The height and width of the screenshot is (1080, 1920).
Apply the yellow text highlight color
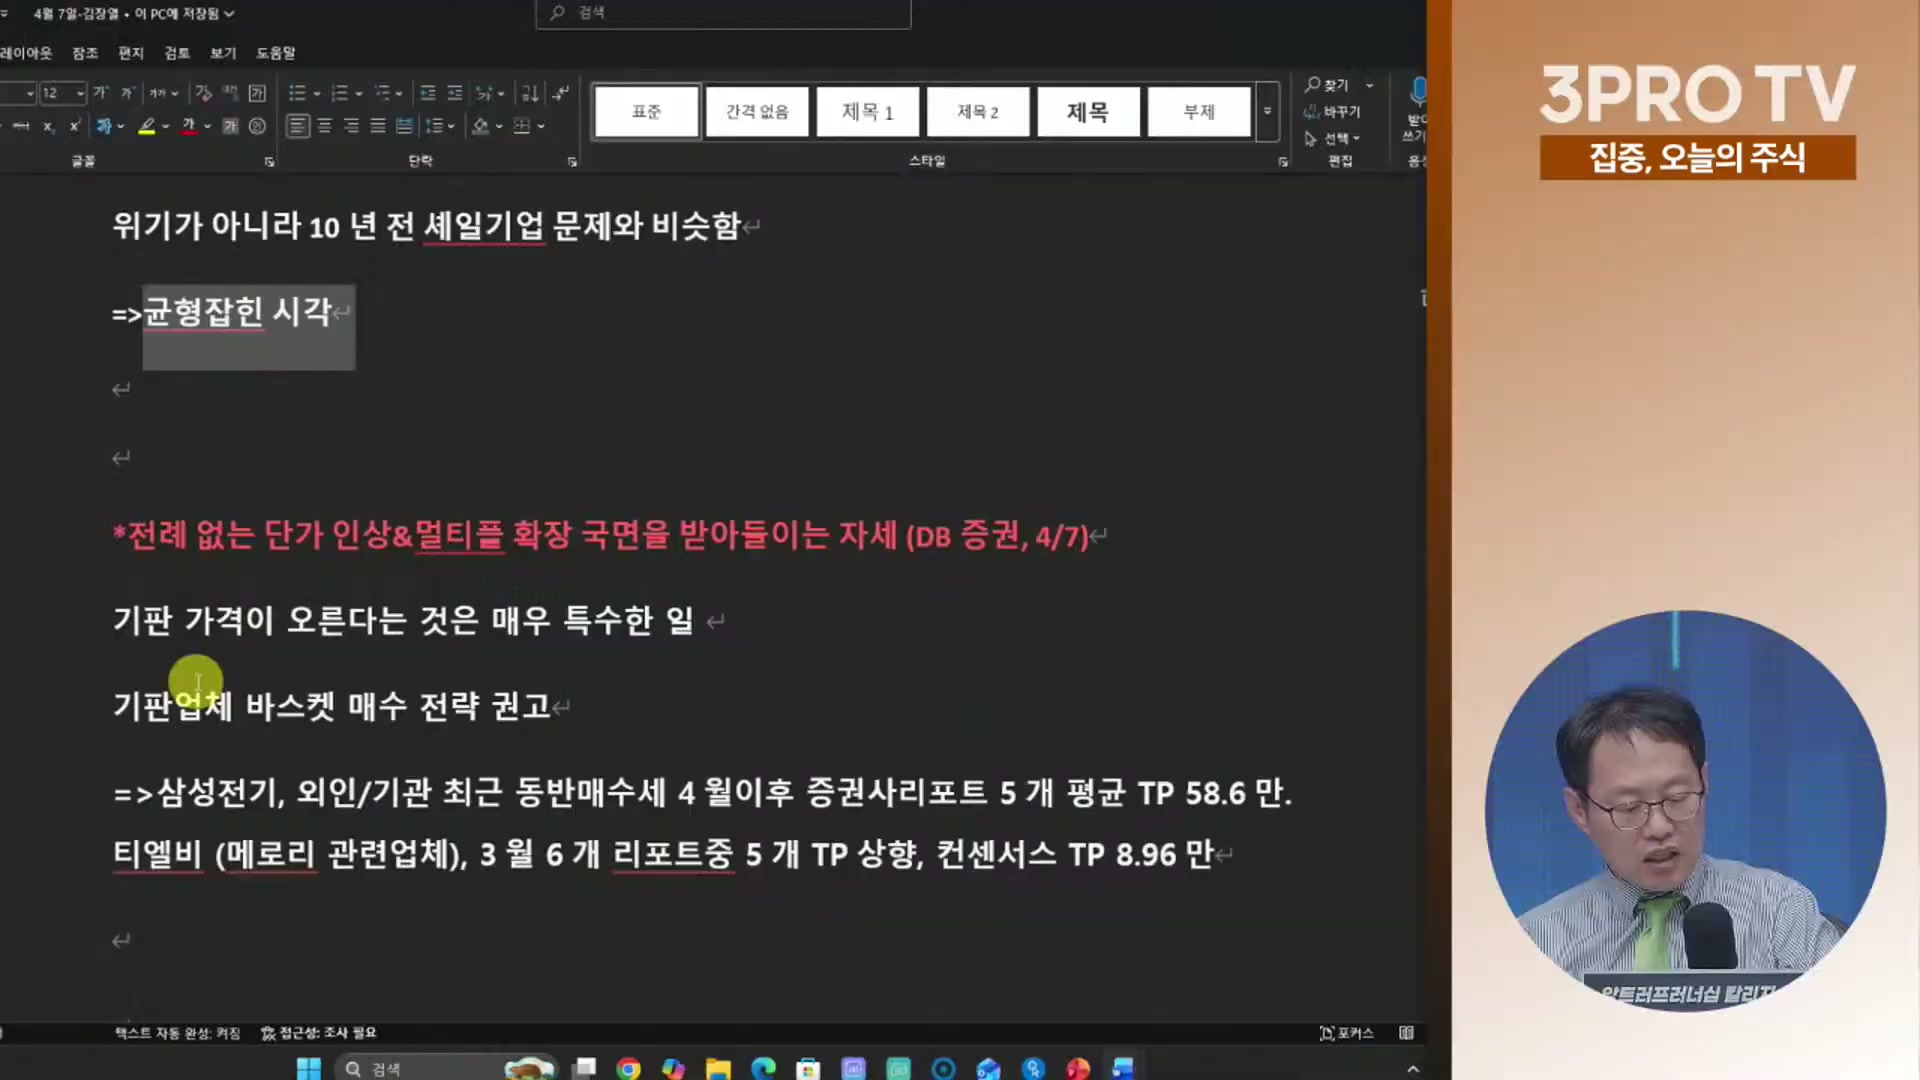coord(147,126)
